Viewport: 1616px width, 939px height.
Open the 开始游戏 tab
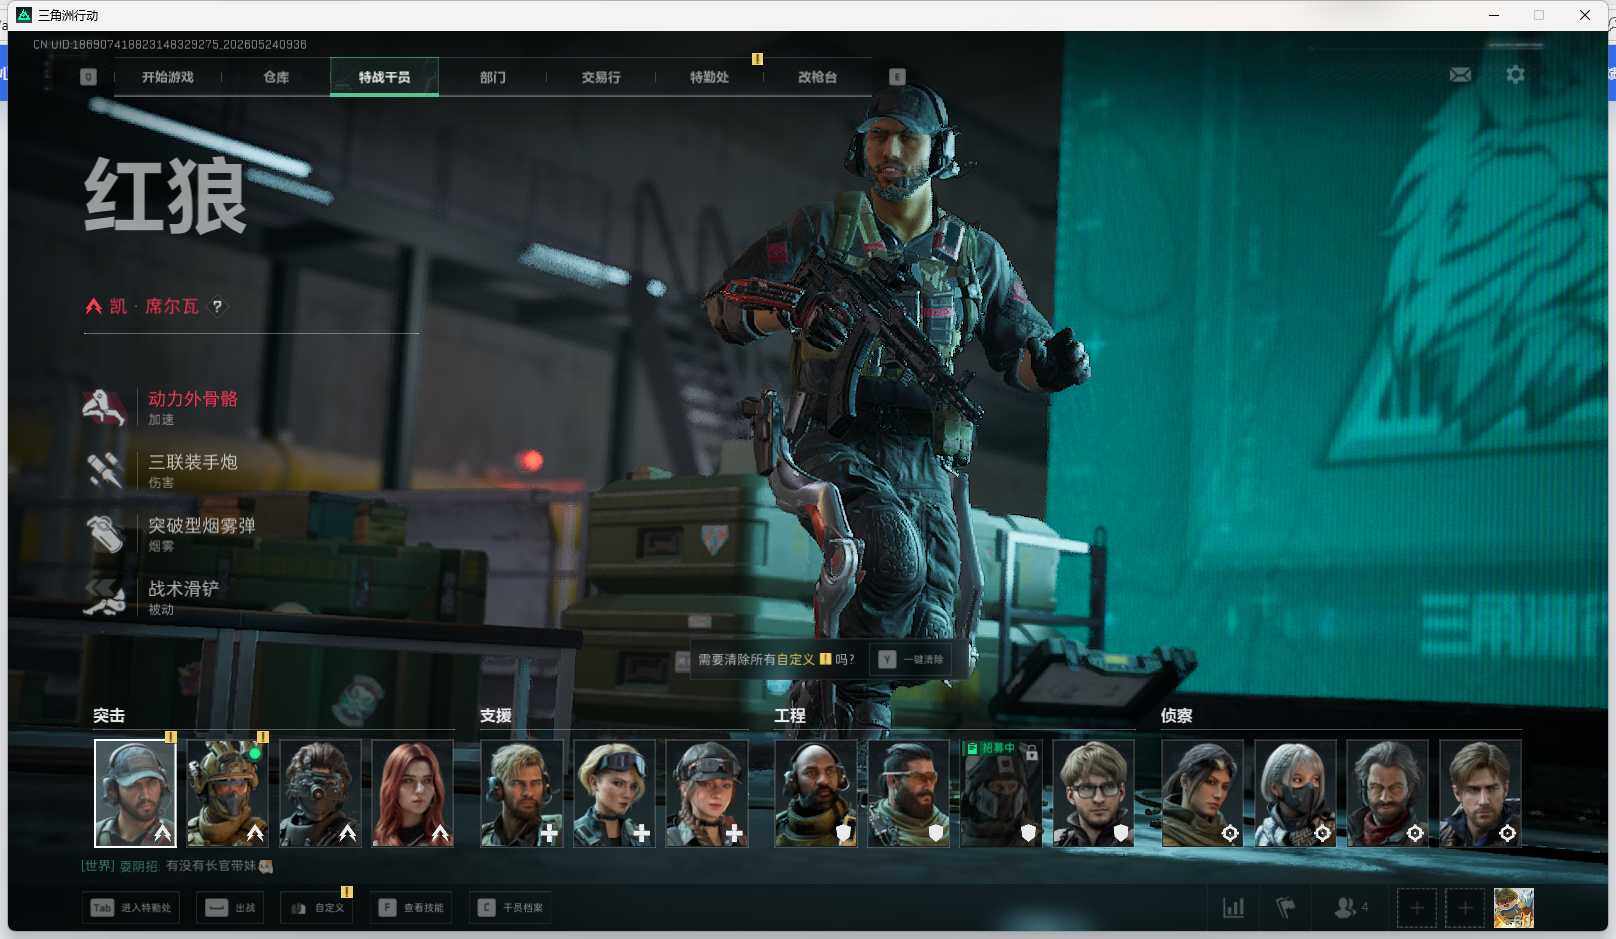tap(167, 77)
